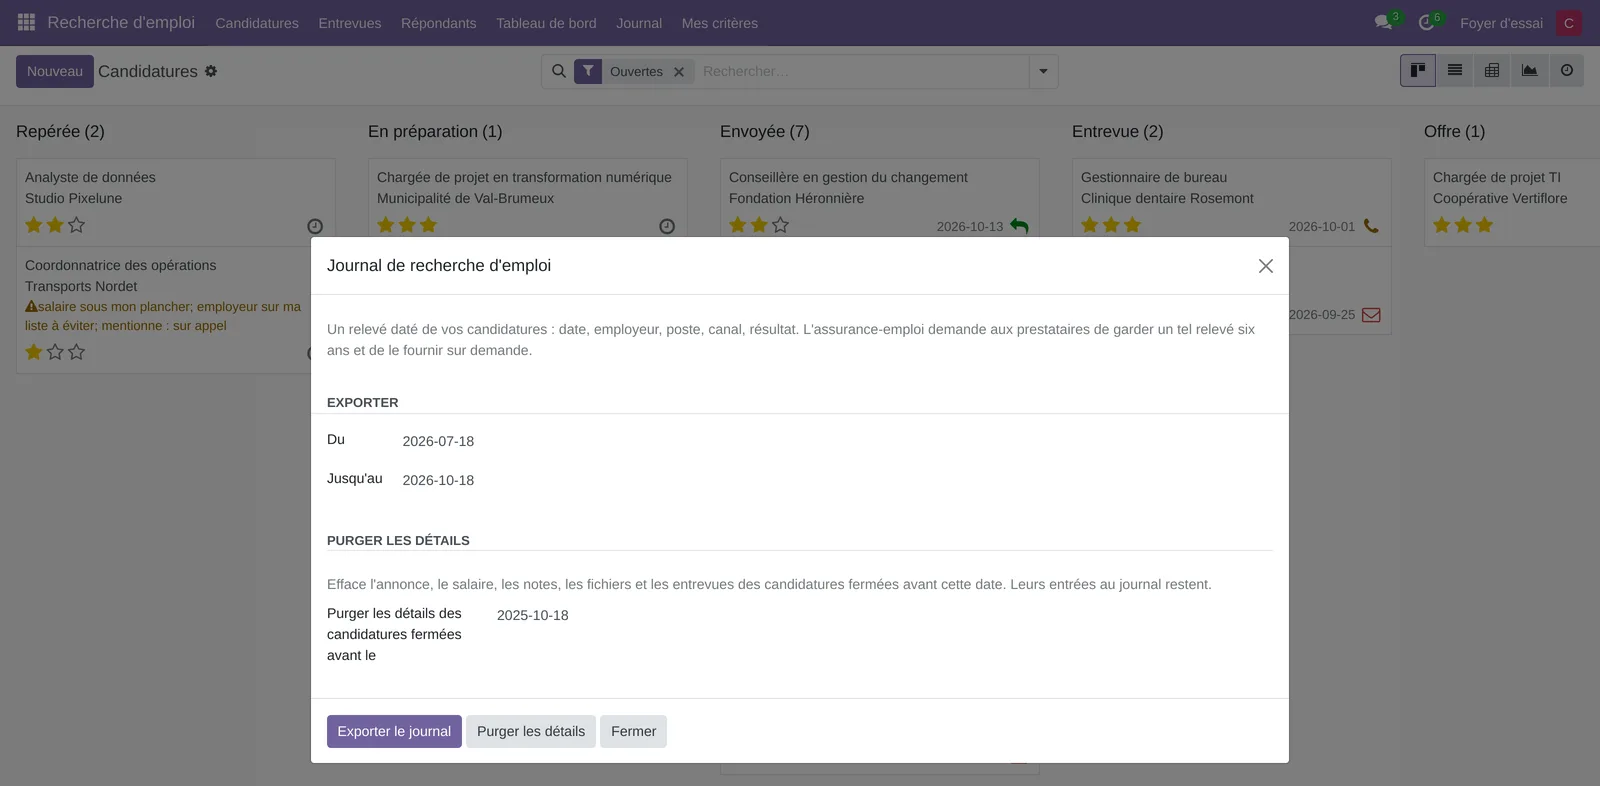Viewport: 1600px width, 786px height.
Task: Click the Envoyée (7) column header
Action: pyautogui.click(x=765, y=131)
